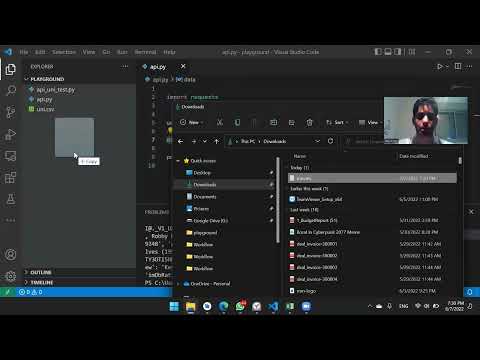Viewport: 480px width, 360px height.
Task: Open Explorer panel more actions menu
Action: (125, 66)
